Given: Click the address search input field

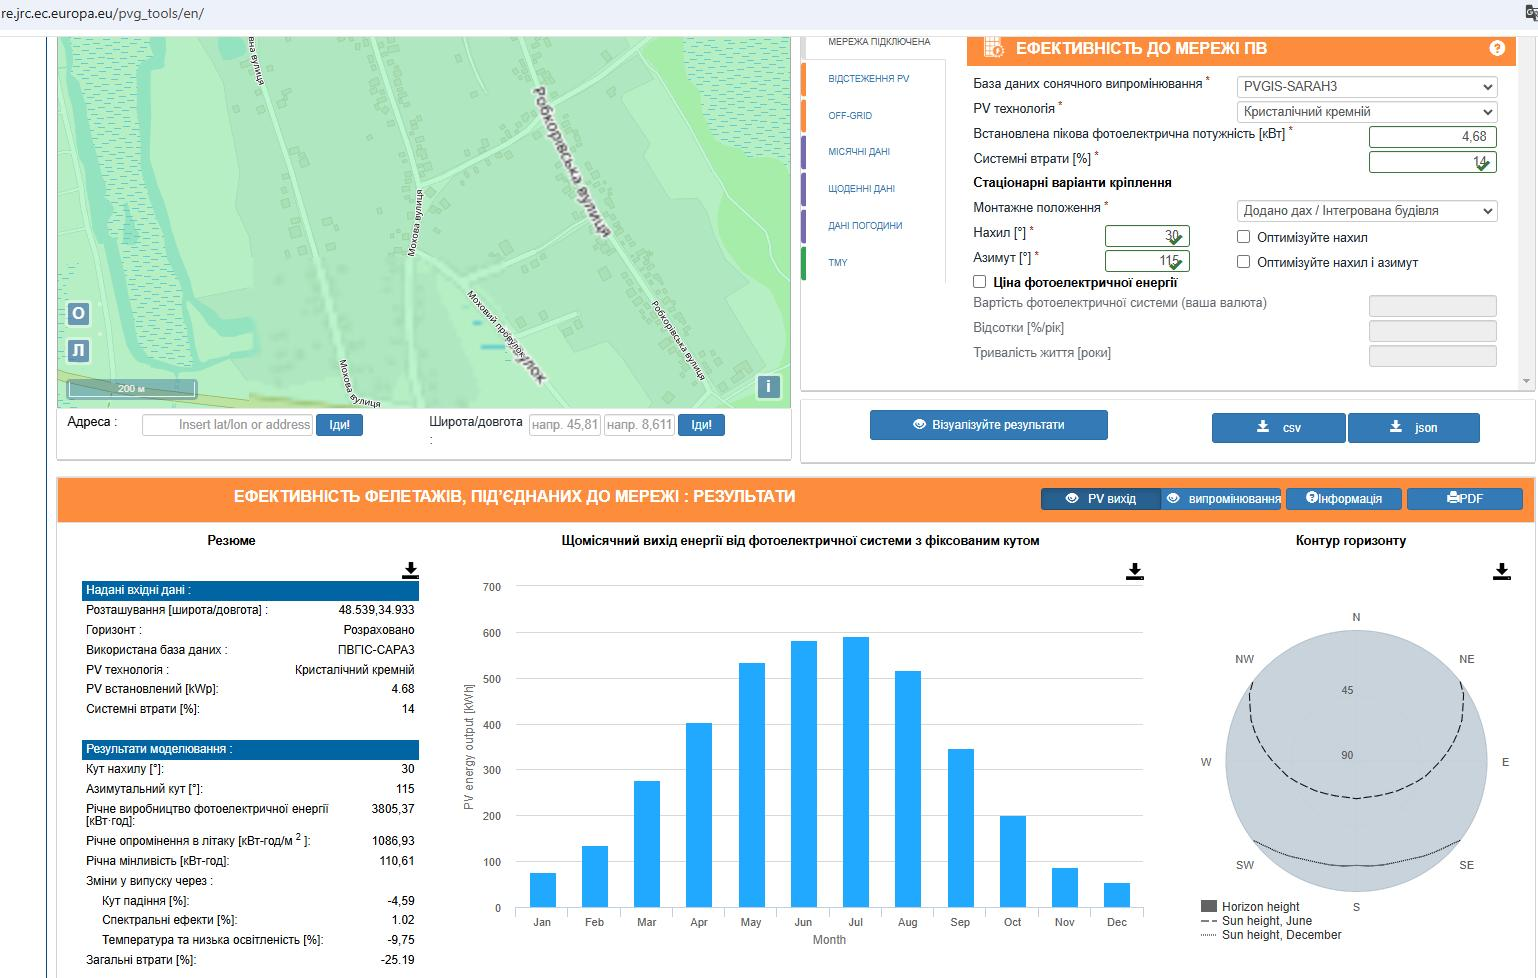Looking at the screenshot, I should (x=228, y=425).
